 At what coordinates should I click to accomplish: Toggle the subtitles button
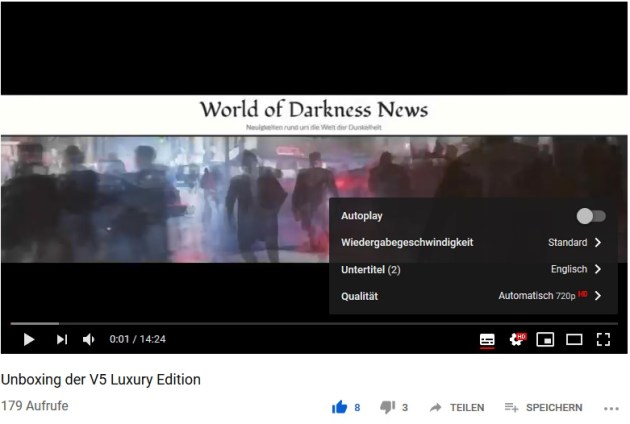(487, 340)
